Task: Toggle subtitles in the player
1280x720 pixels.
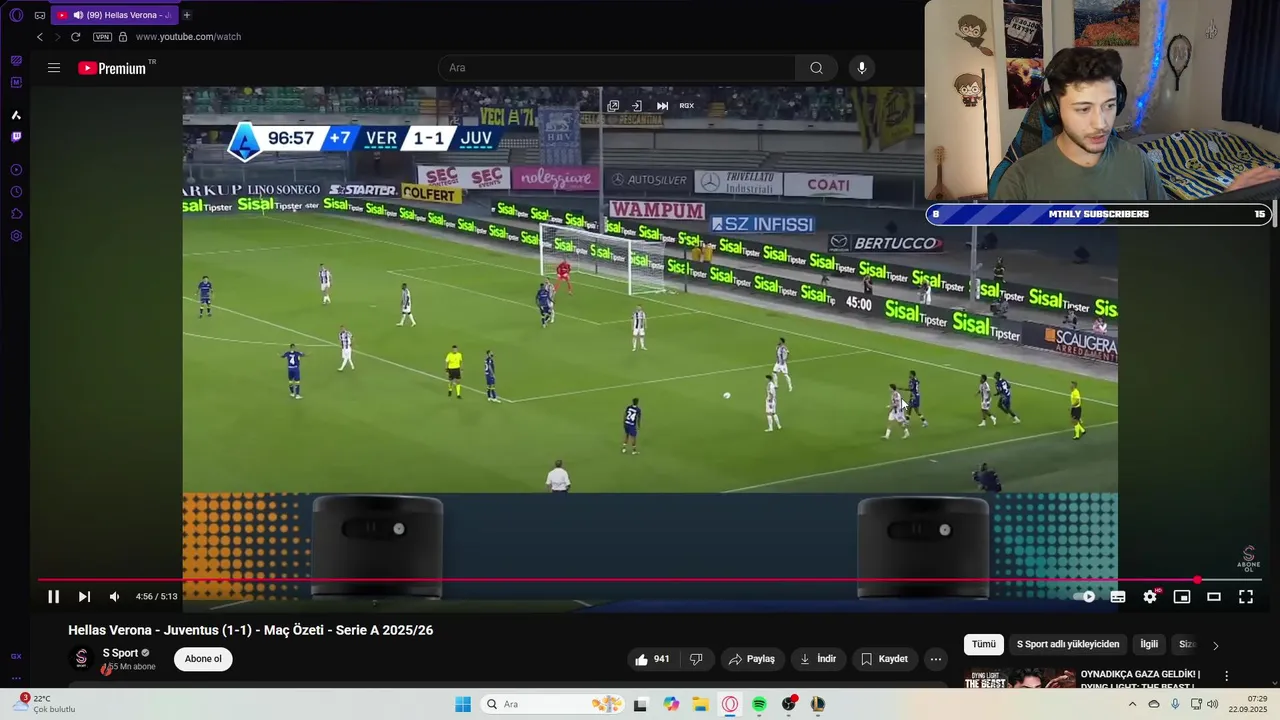Action: coord(1118,597)
